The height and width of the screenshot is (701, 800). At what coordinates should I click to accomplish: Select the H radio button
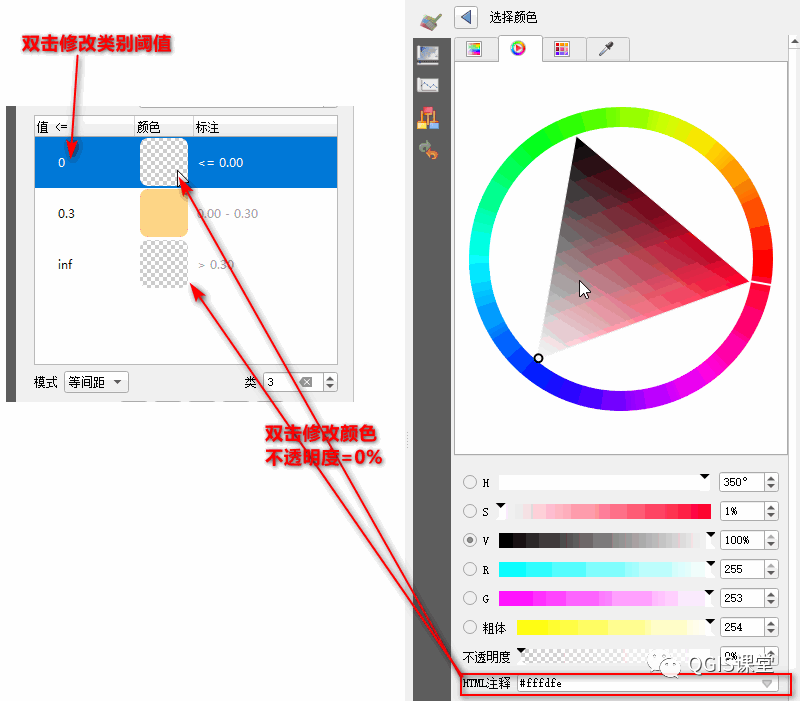click(x=469, y=482)
